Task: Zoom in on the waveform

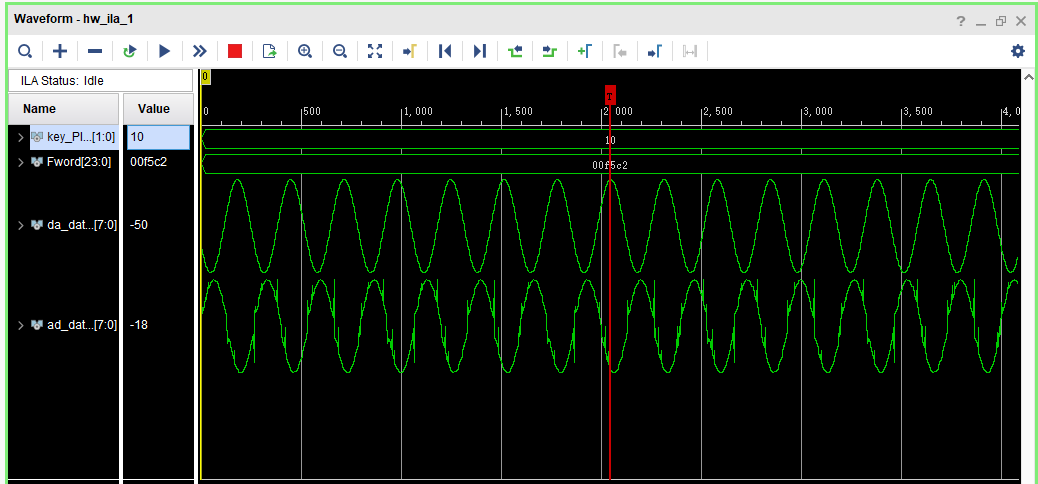Action: (305, 51)
